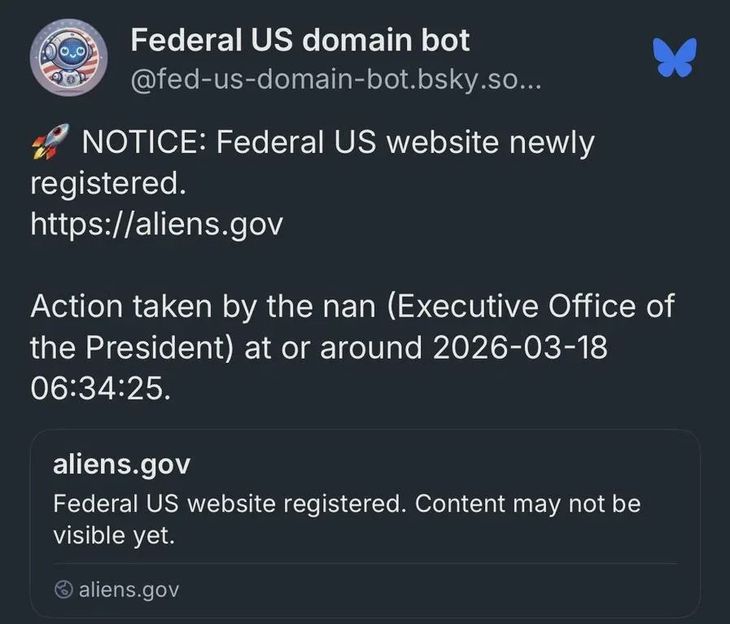
Task: Click the bold aliens.gov link card title
Action: pyautogui.click(x=121, y=465)
